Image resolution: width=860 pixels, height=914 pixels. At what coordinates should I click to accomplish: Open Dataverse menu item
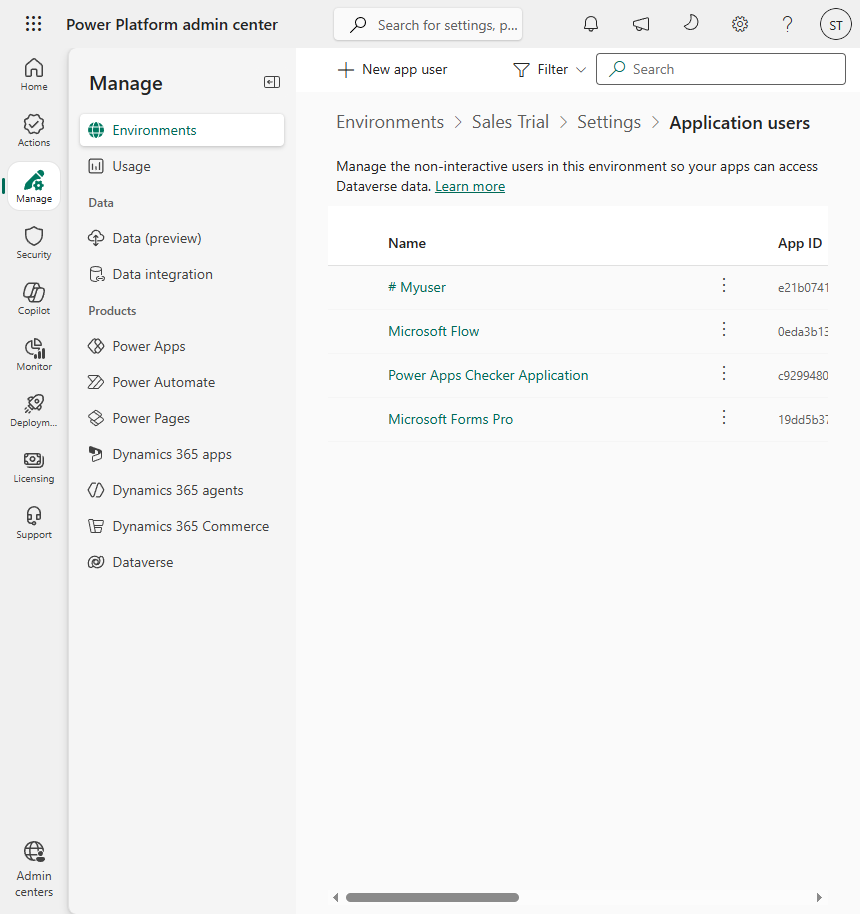point(182,562)
